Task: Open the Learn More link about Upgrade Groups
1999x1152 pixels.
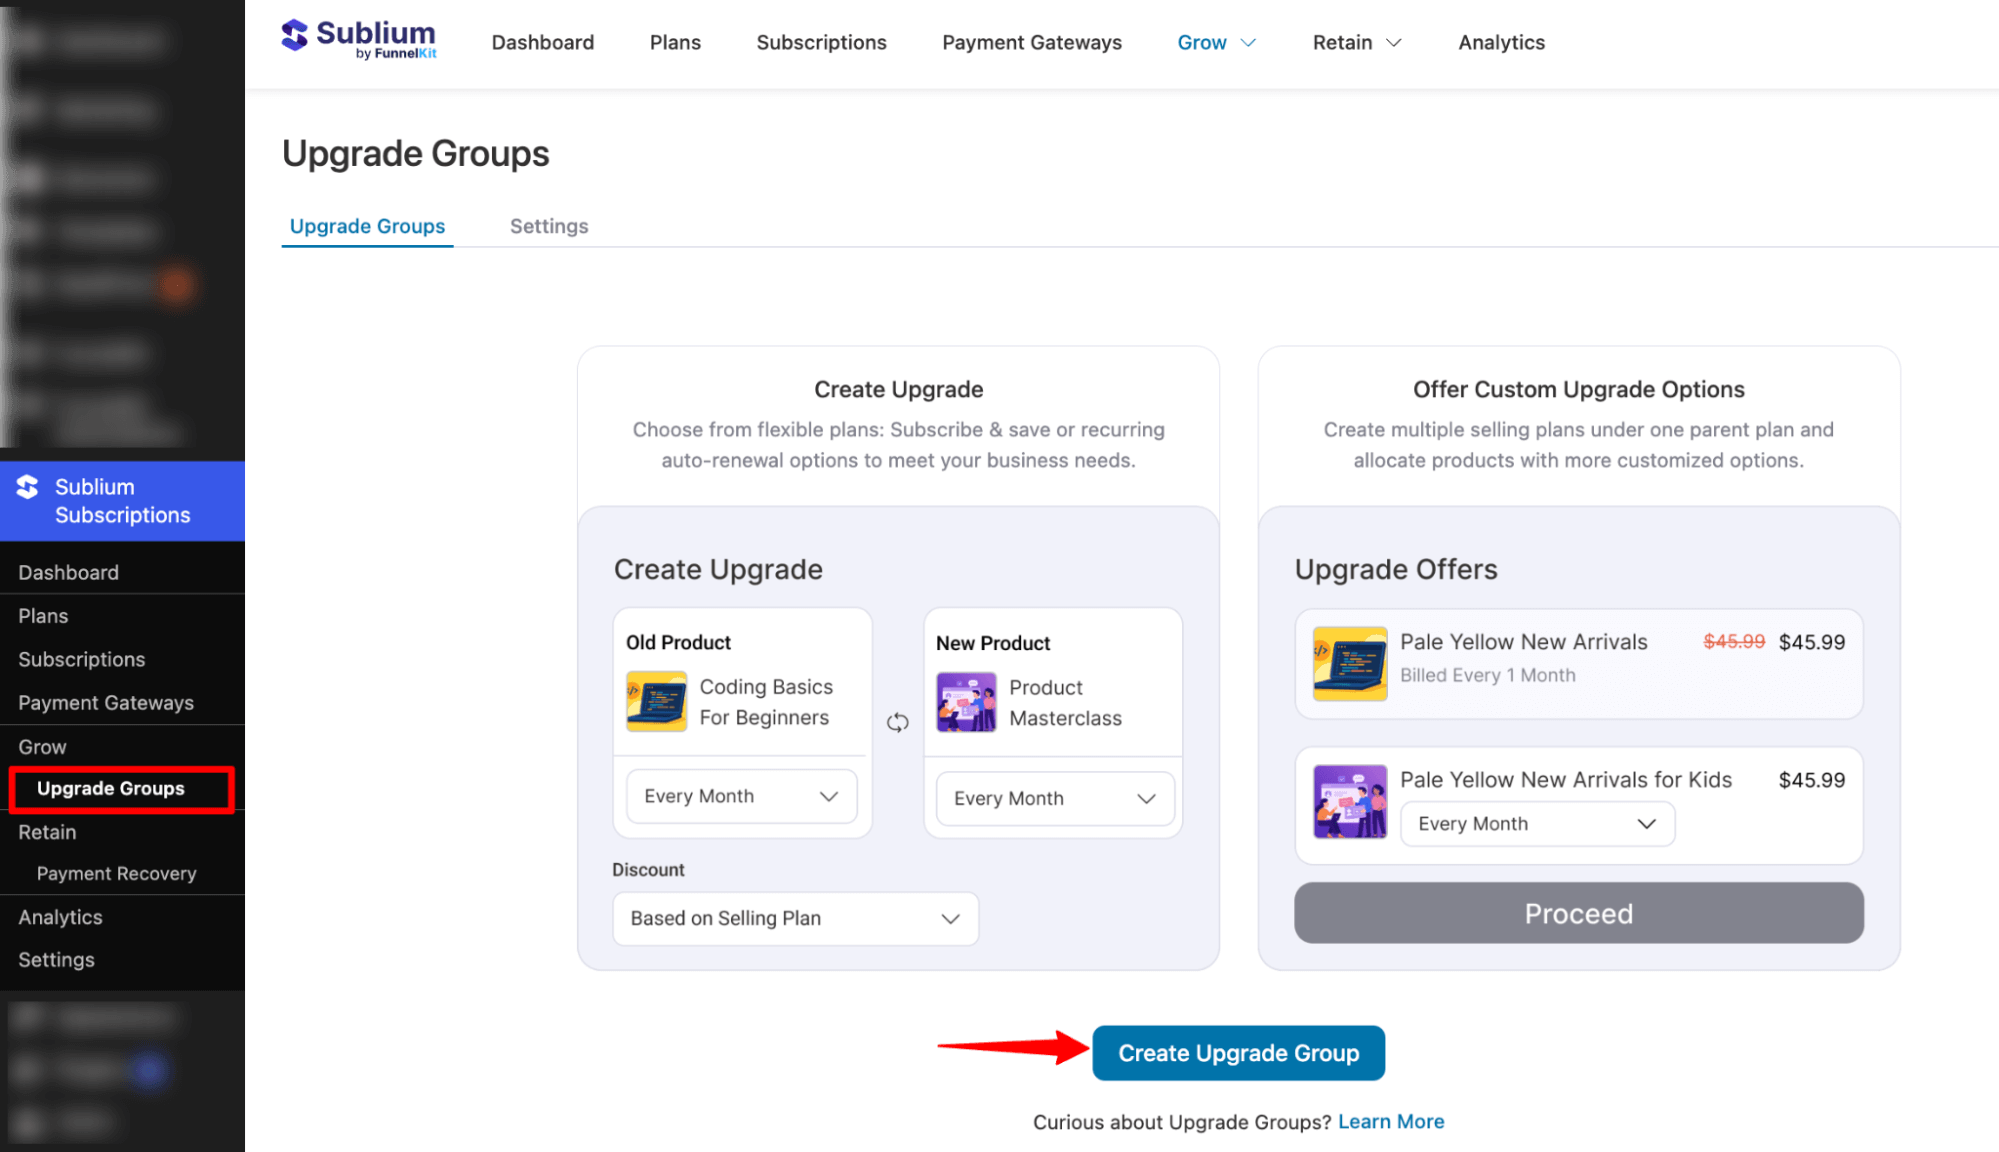Action: (1390, 1121)
